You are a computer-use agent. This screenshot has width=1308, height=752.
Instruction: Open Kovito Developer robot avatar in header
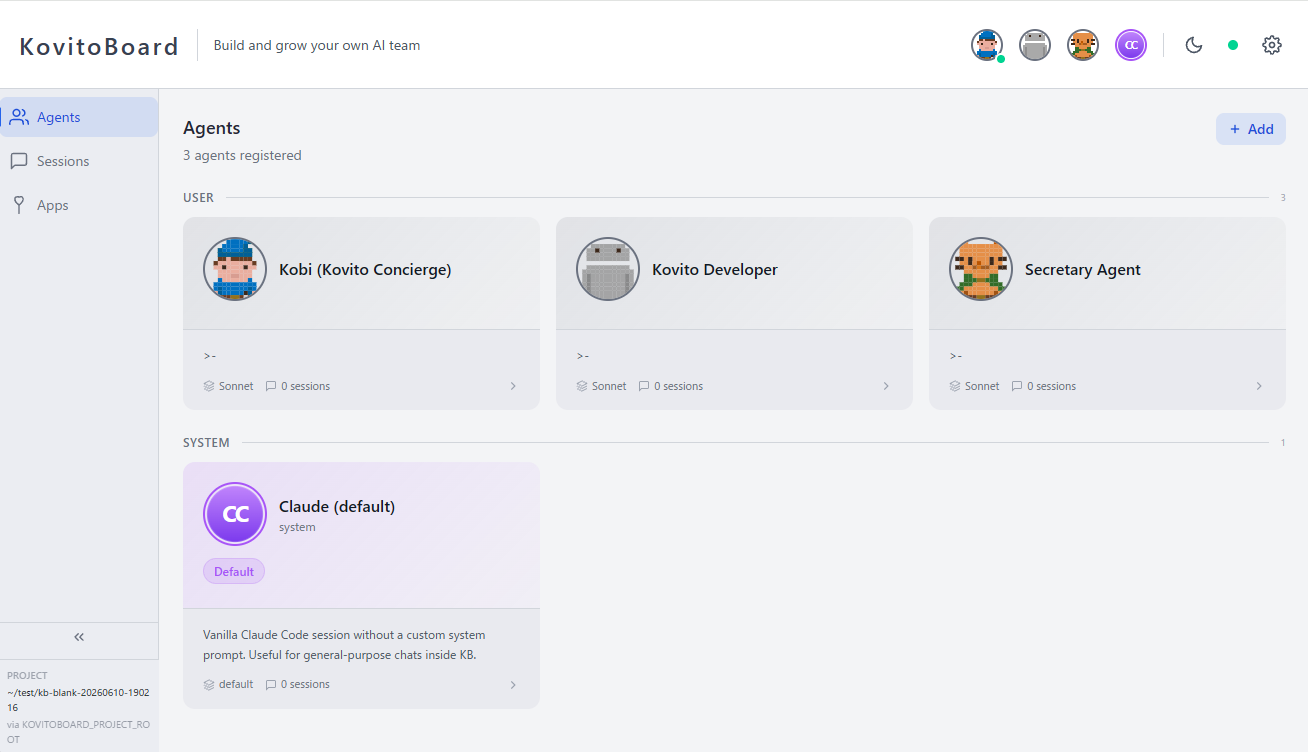pyautogui.click(x=1035, y=45)
